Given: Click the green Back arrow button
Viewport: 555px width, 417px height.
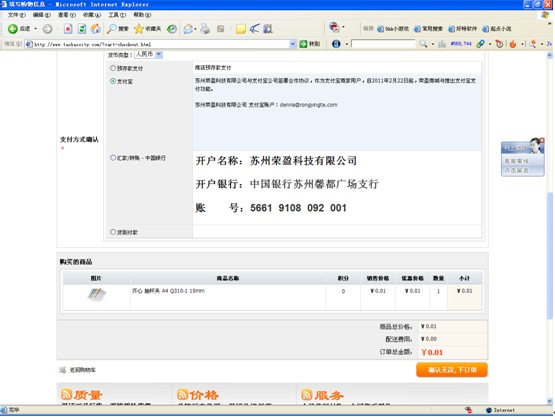Looking at the screenshot, I should pyautogui.click(x=13, y=29).
